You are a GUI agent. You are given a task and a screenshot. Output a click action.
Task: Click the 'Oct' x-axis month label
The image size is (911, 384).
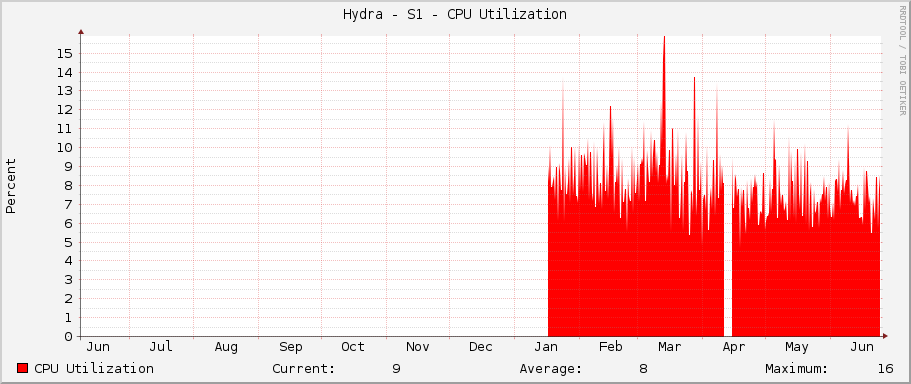tap(353, 347)
